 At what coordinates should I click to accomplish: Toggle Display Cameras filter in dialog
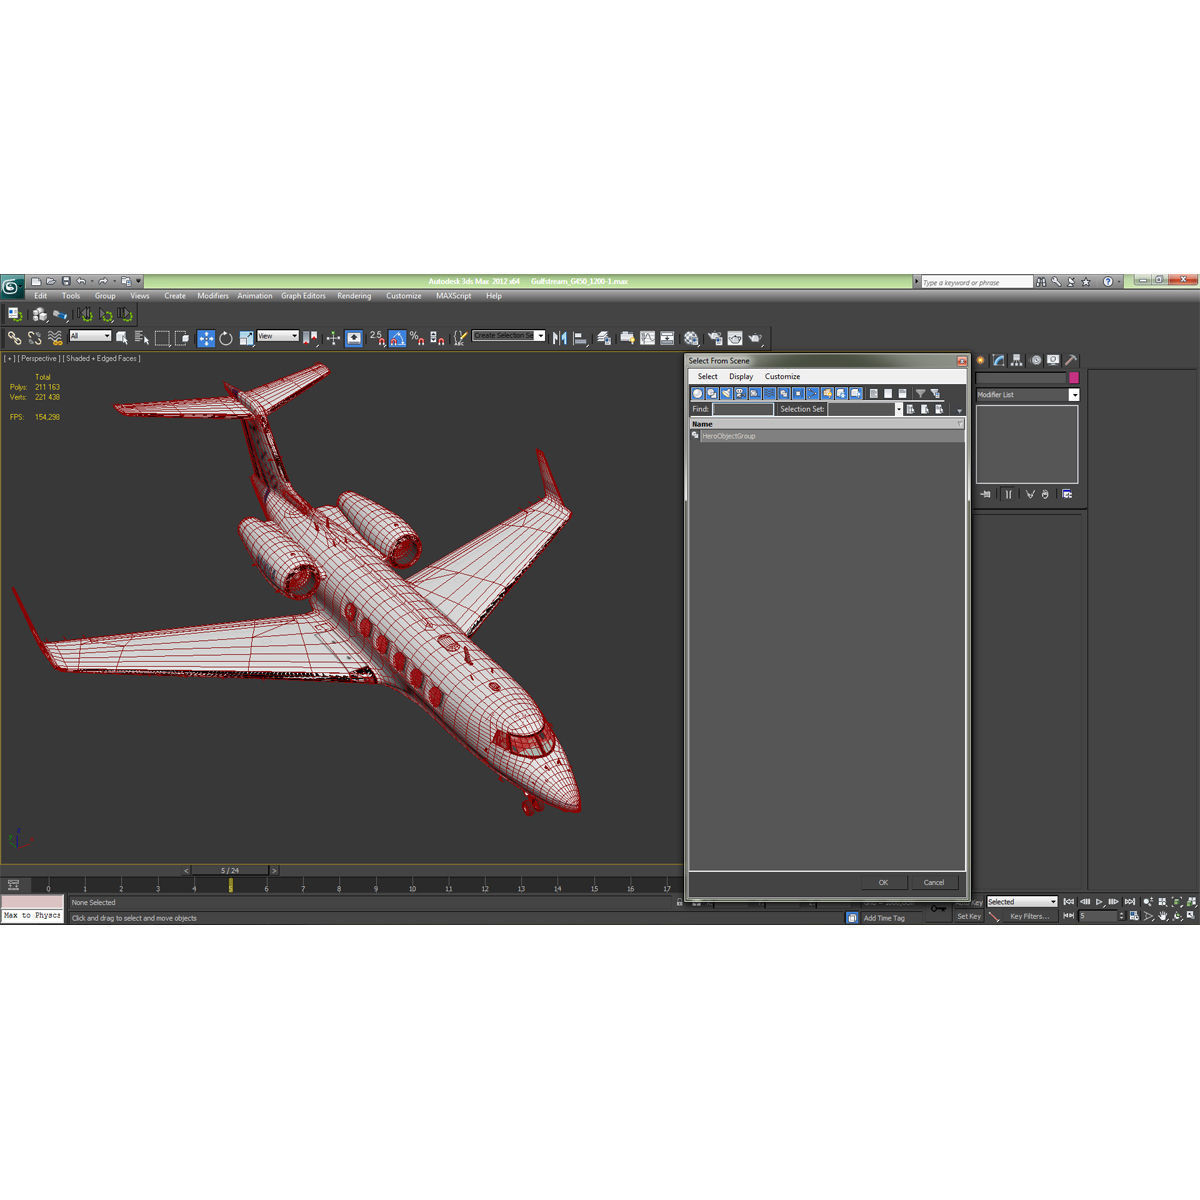740,394
